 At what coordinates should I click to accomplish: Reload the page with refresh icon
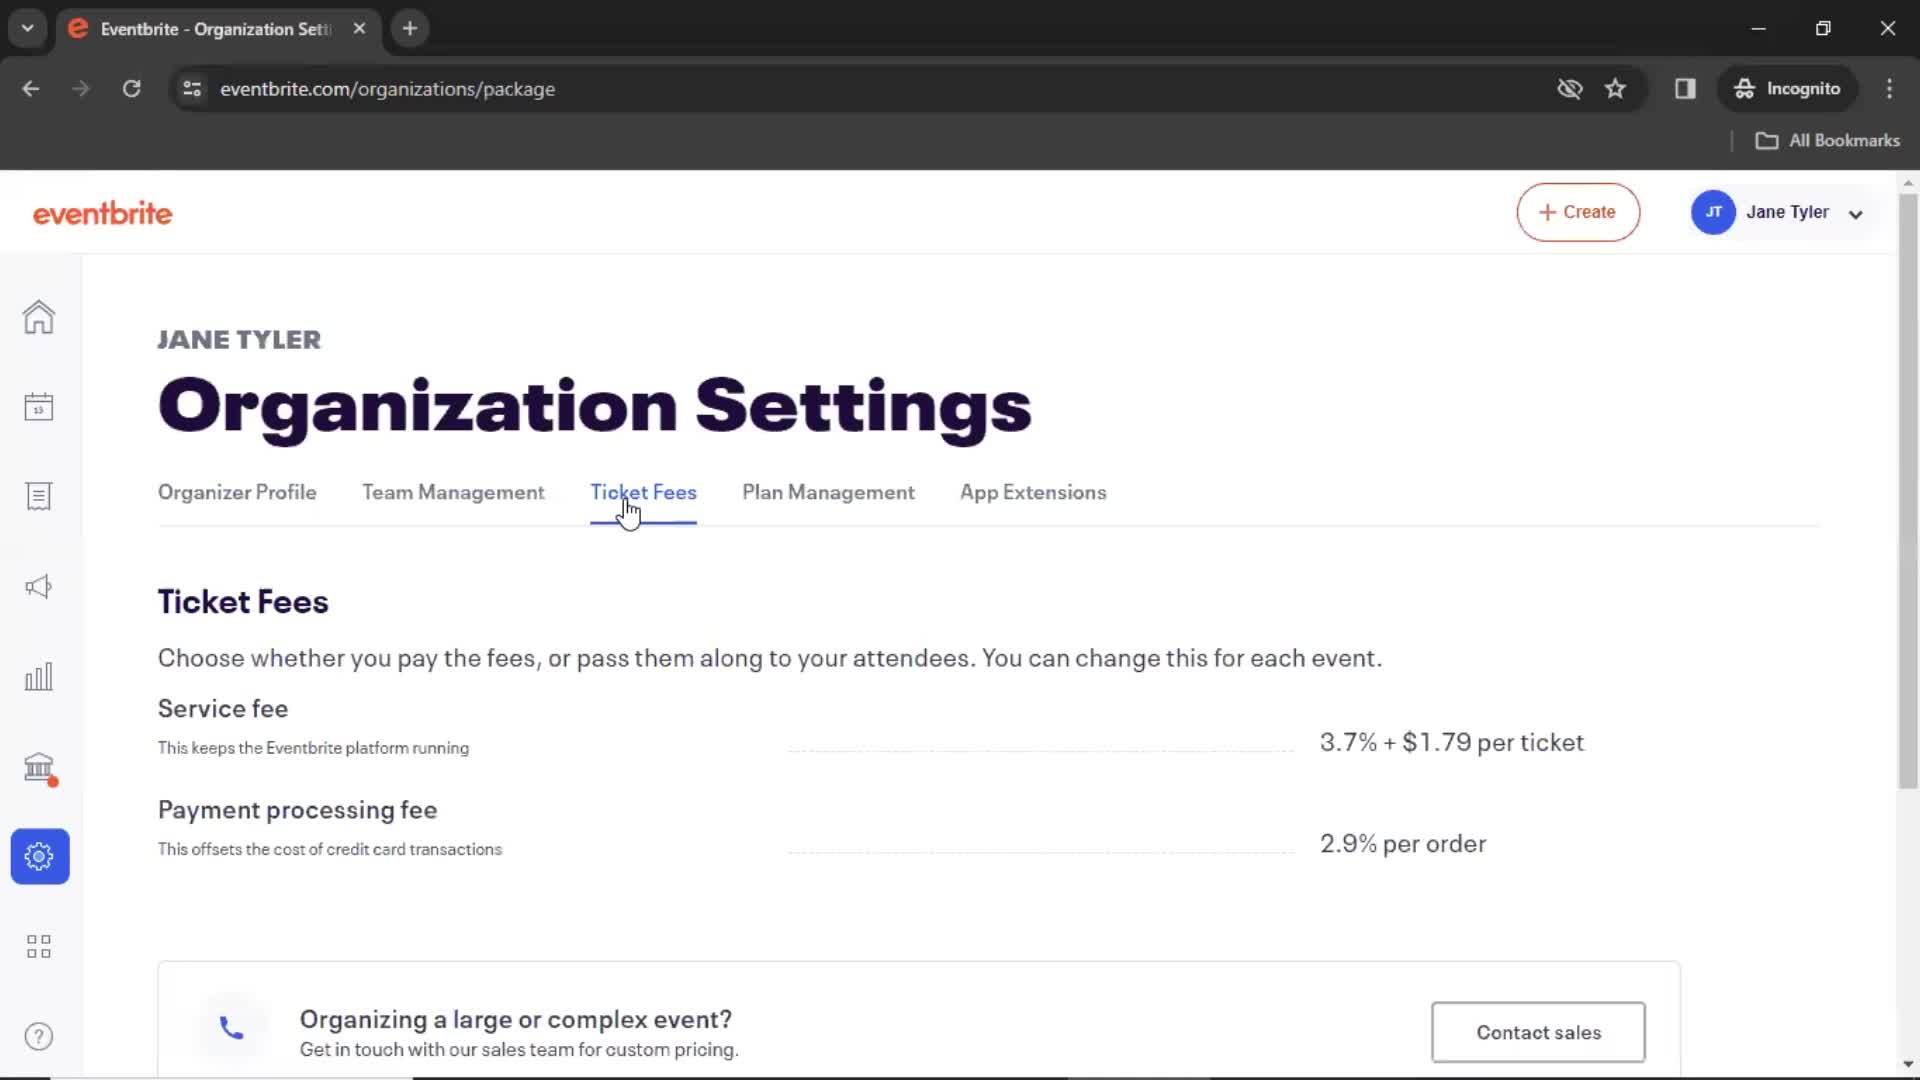point(131,89)
